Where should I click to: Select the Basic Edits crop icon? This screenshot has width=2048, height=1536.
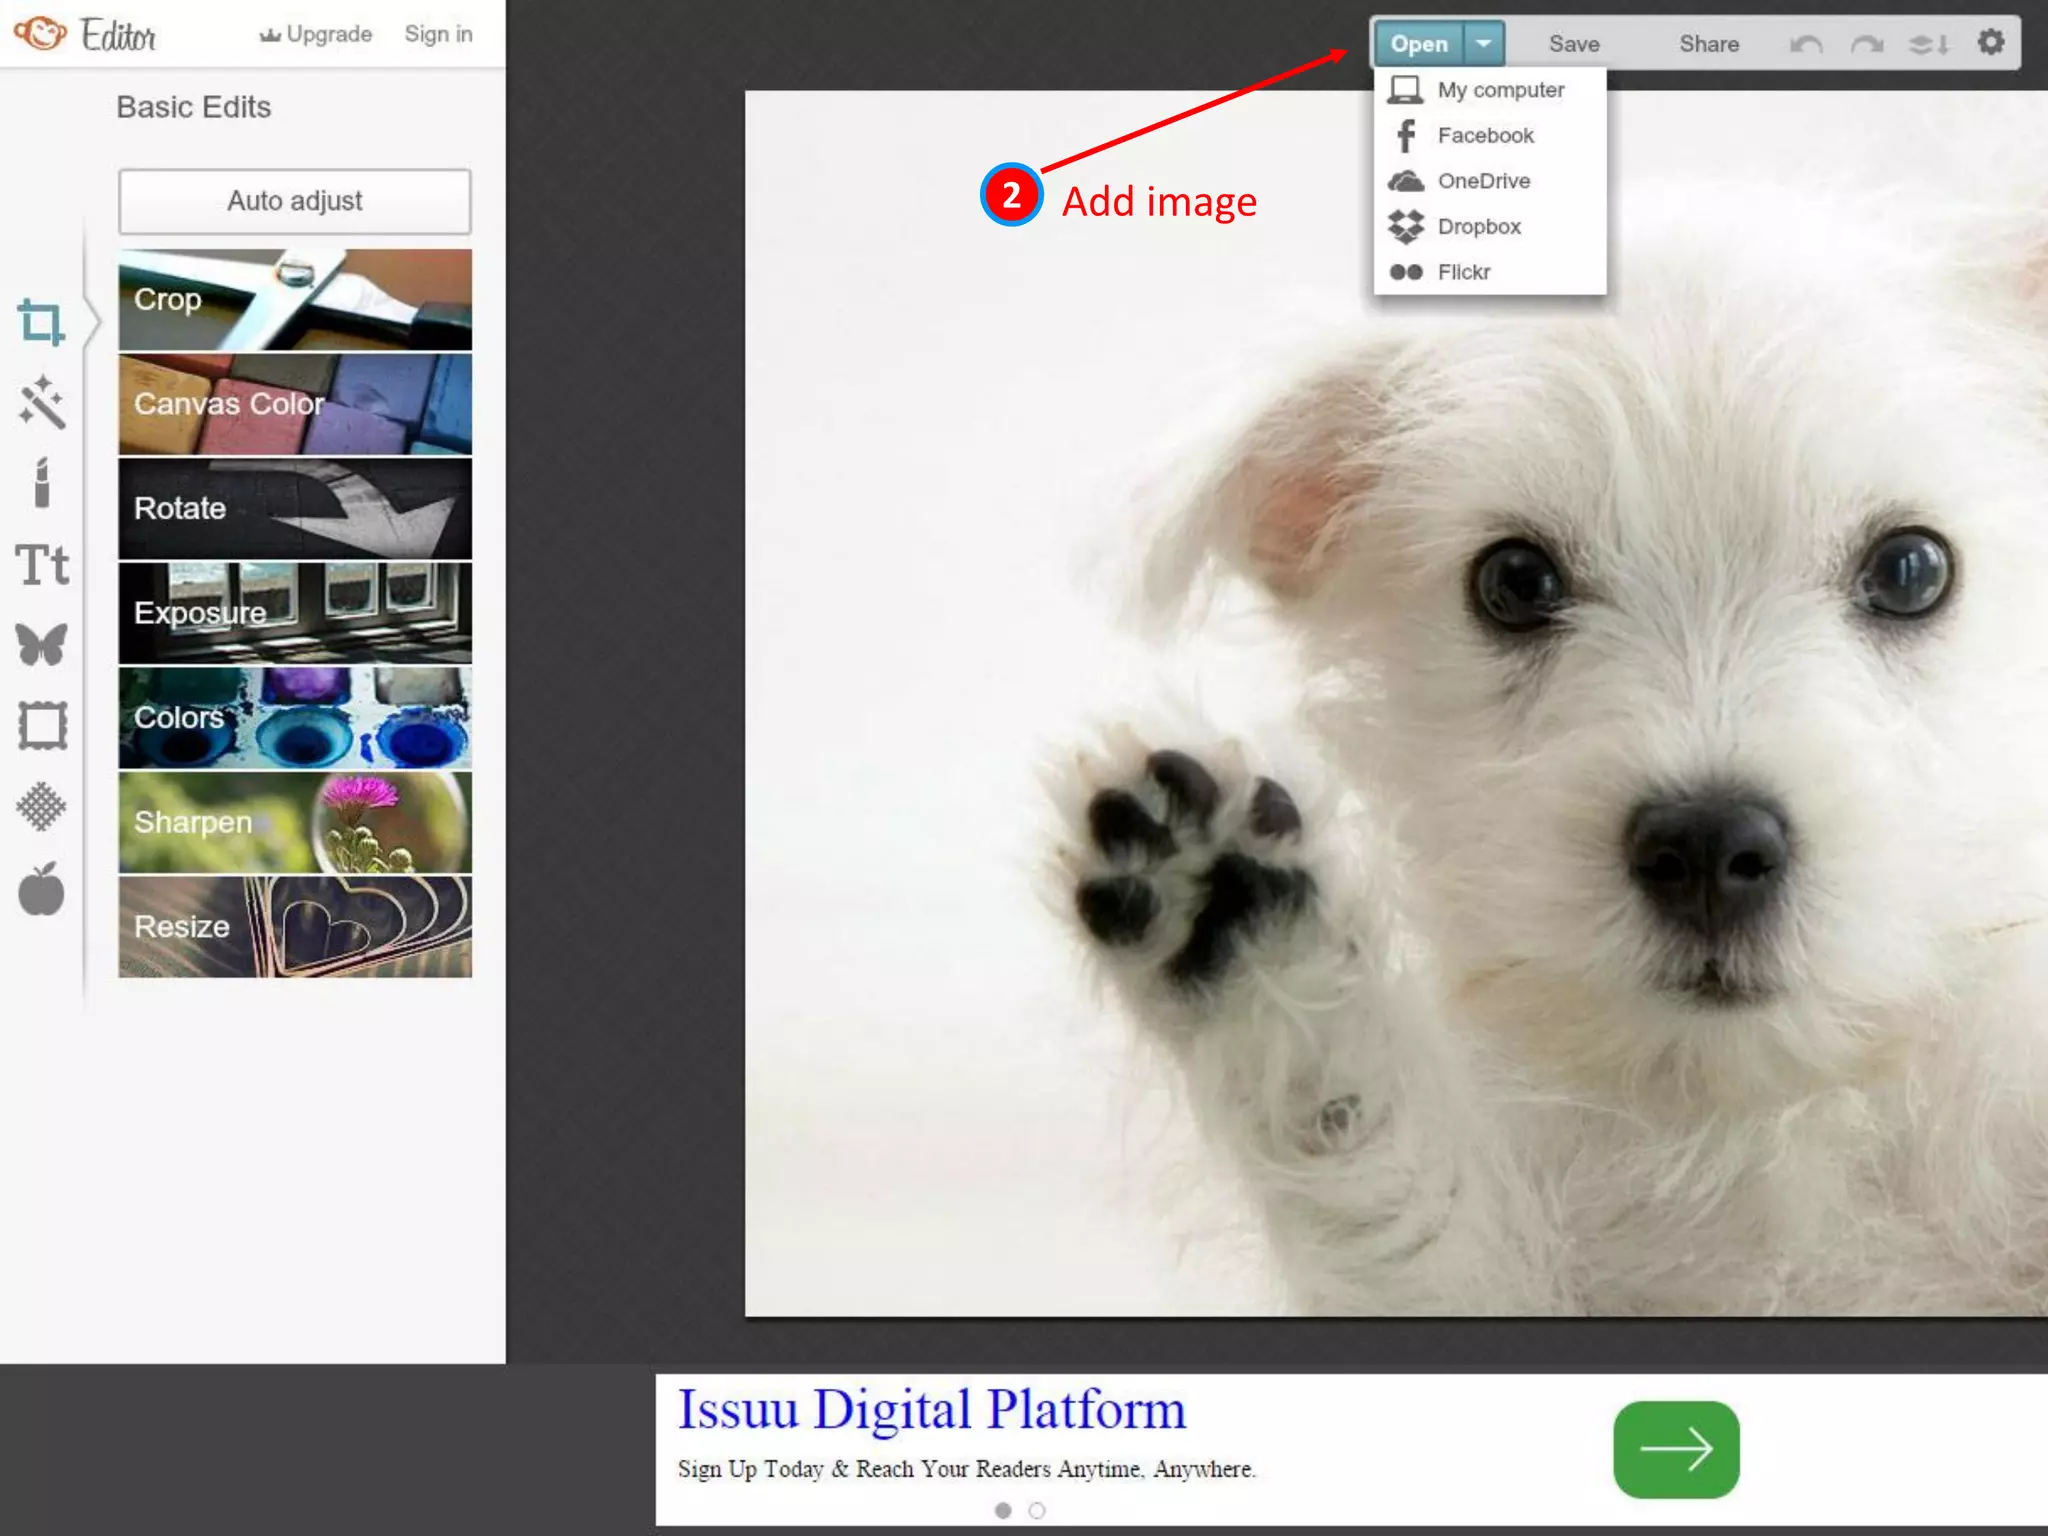click(x=41, y=322)
